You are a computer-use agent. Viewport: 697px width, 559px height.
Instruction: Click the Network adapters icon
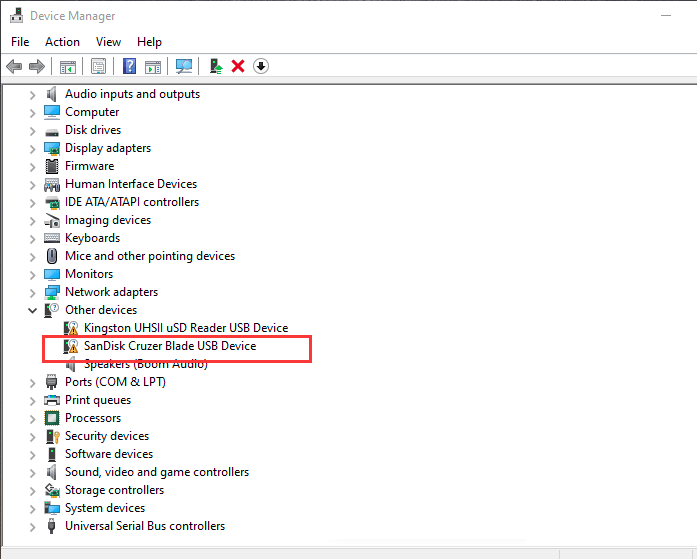point(52,292)
